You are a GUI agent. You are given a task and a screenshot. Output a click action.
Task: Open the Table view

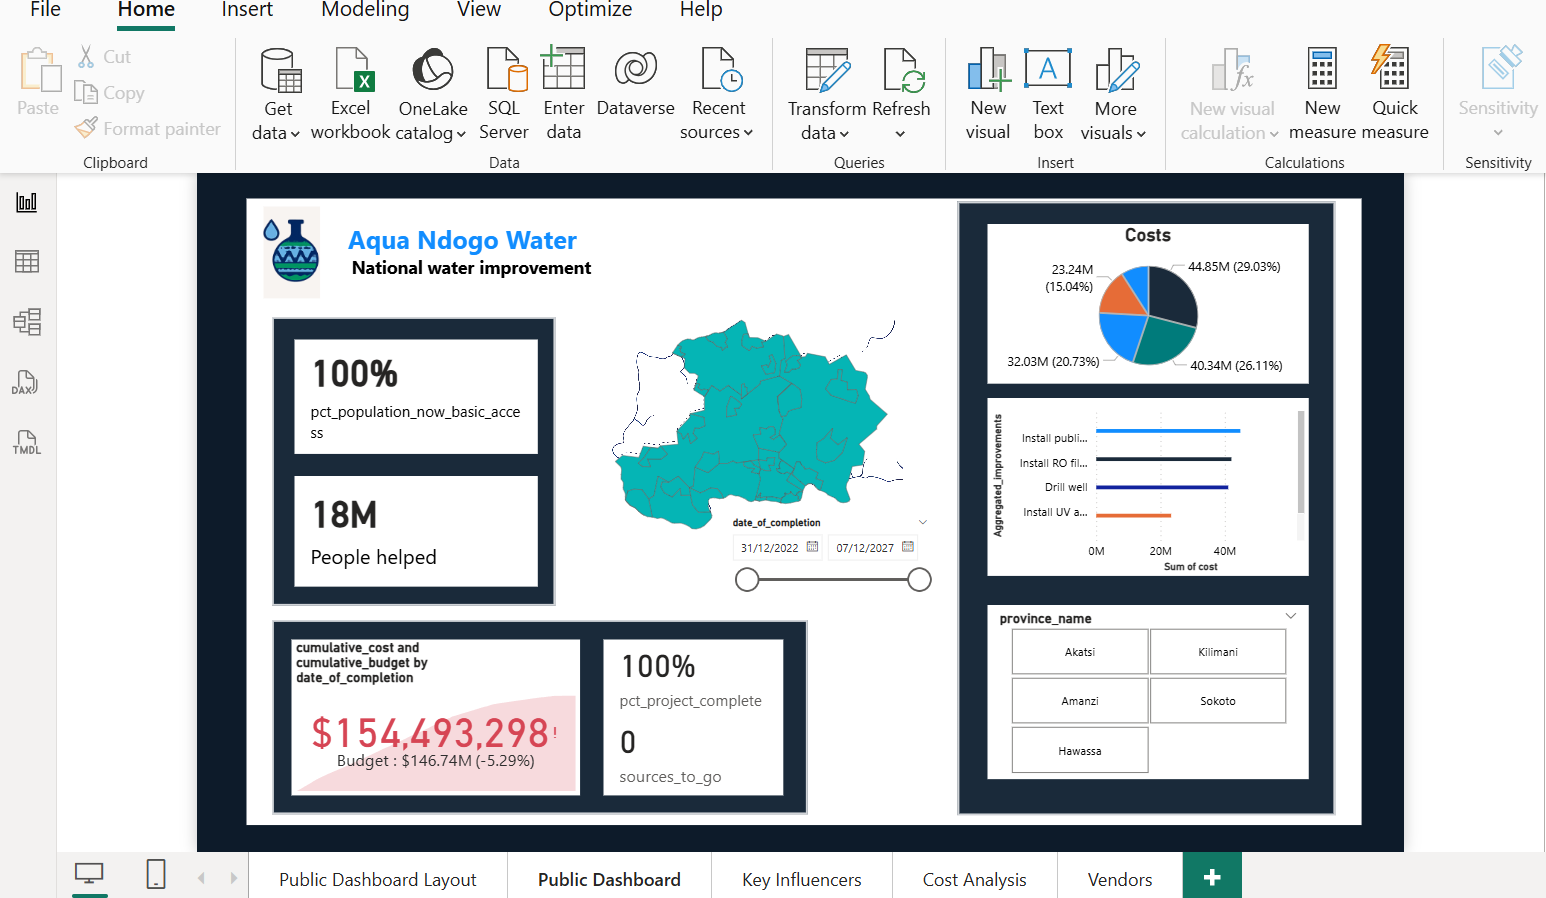pyautogui.click(x=25, y=261)
